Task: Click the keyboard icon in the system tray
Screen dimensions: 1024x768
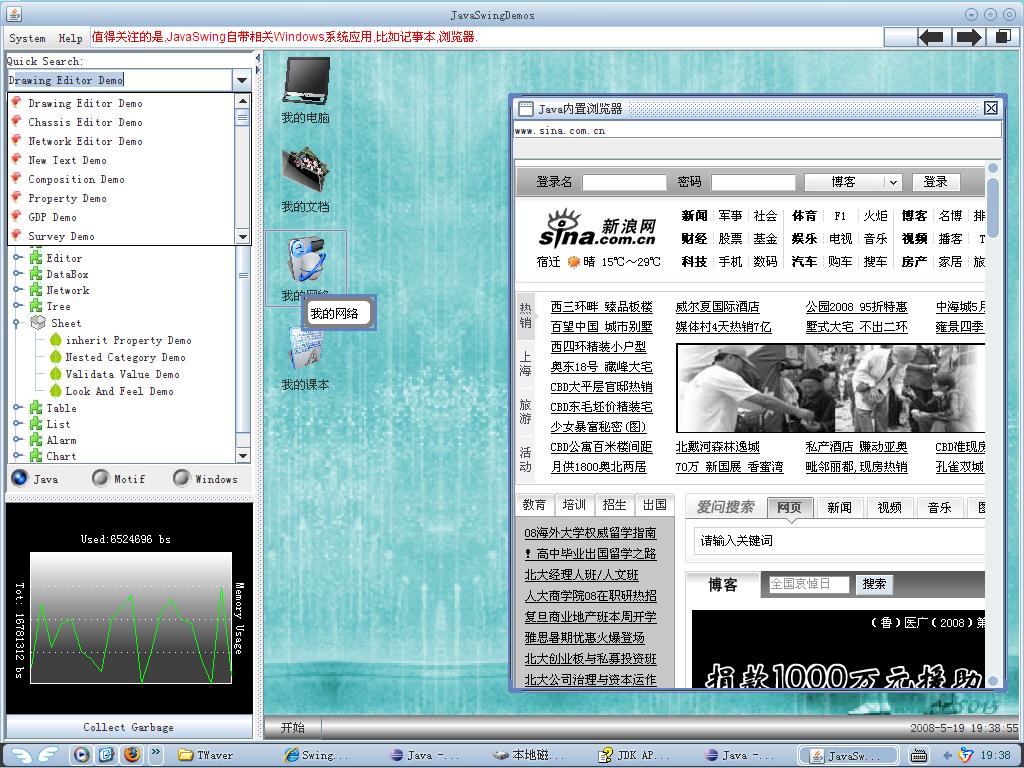Action: point(918,755)
